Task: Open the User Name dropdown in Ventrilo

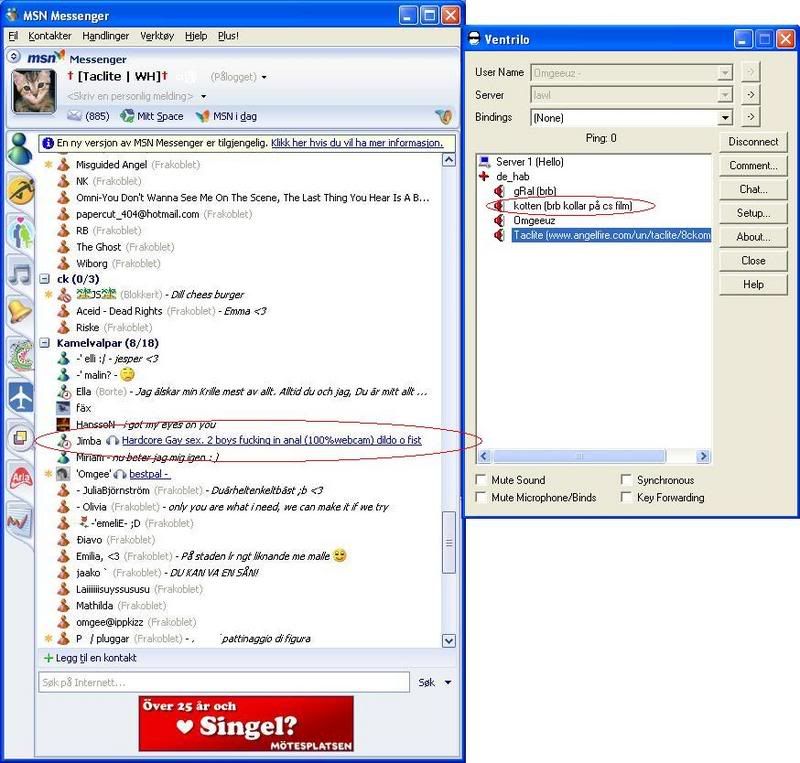Action: 724,73
